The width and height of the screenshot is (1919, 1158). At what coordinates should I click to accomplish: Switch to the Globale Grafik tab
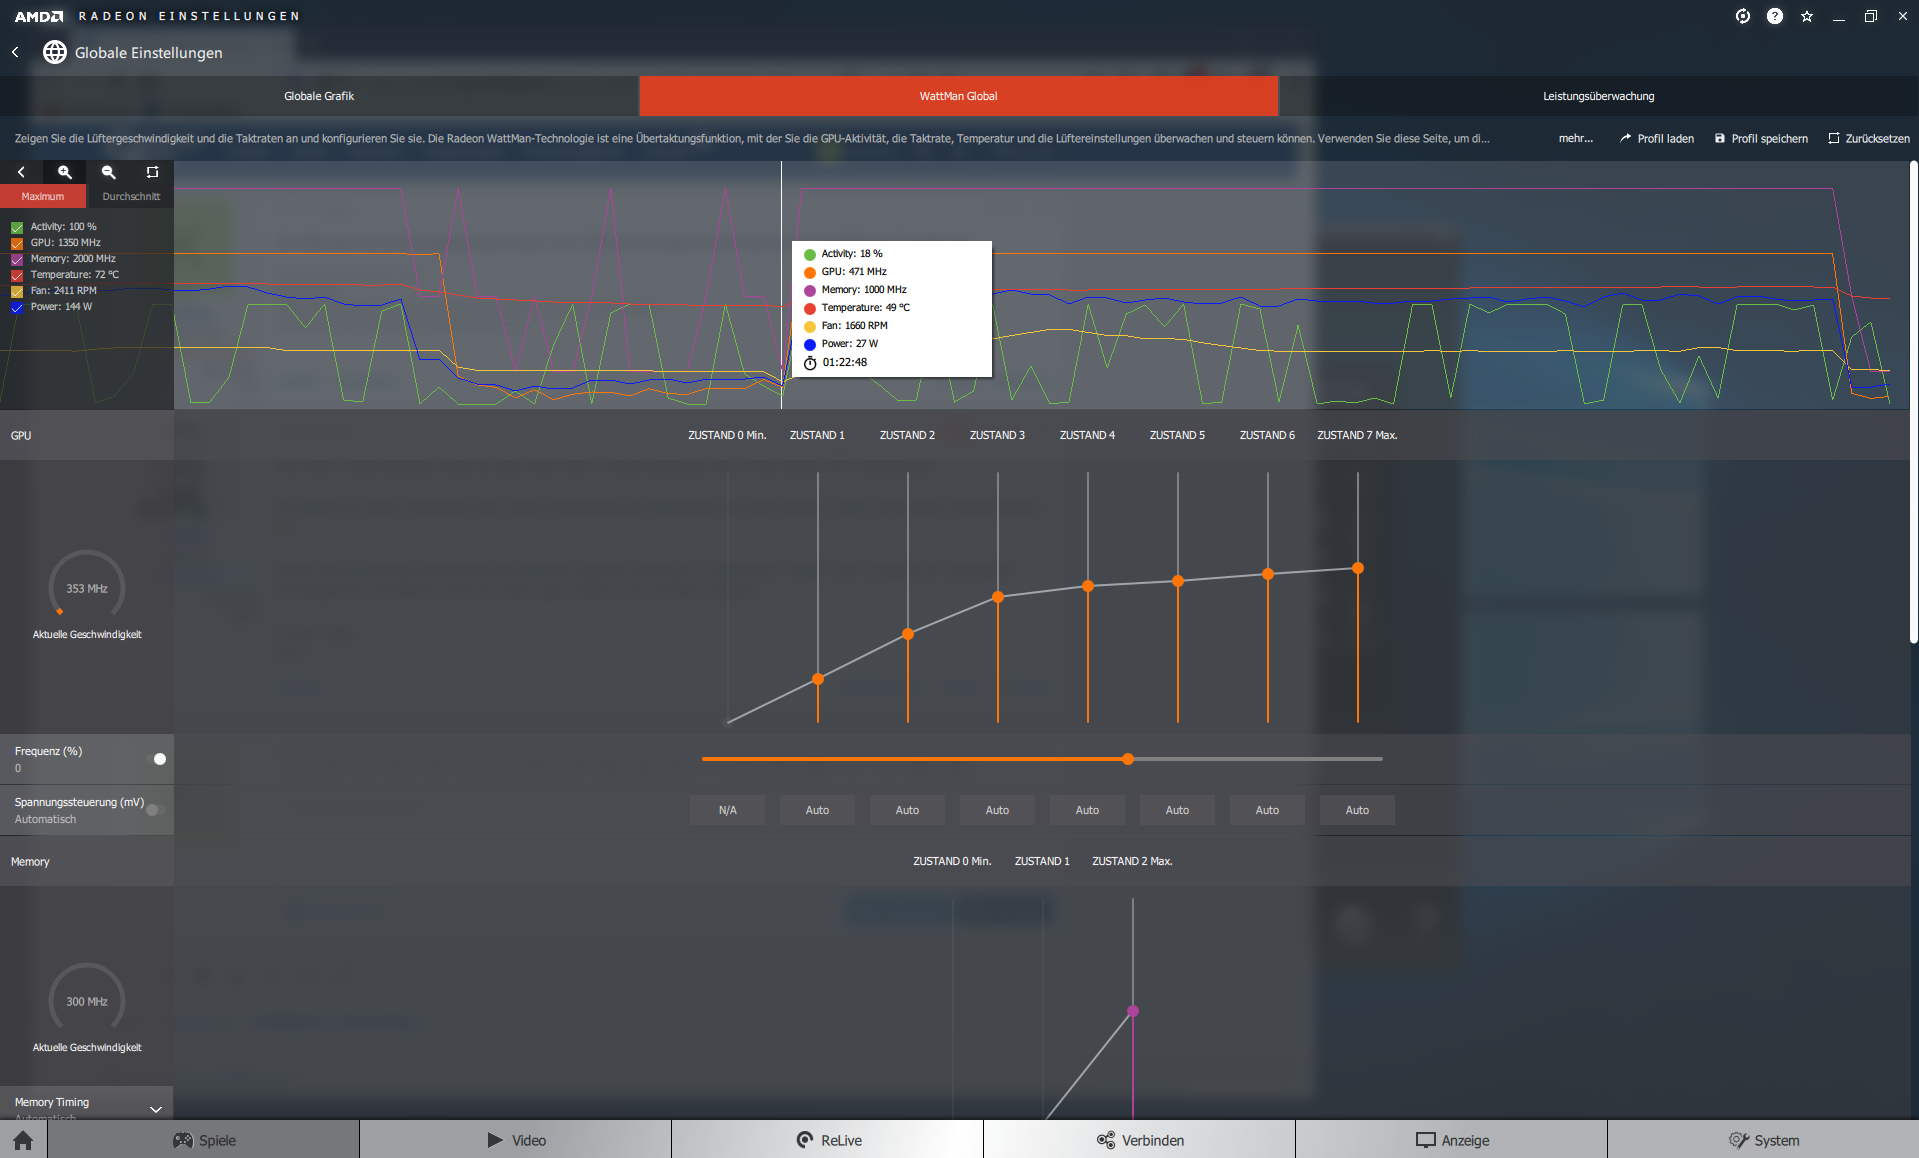(319, 96)
